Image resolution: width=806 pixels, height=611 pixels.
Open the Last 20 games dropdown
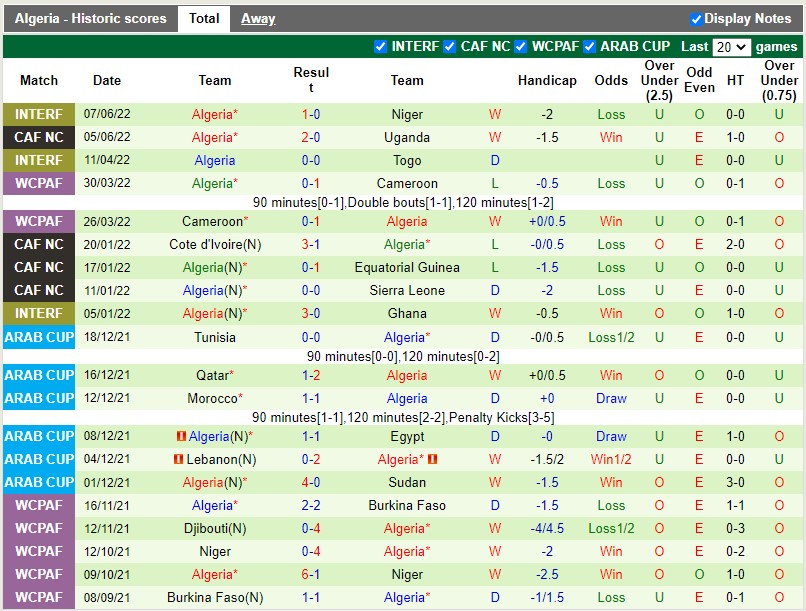[731, 47]
